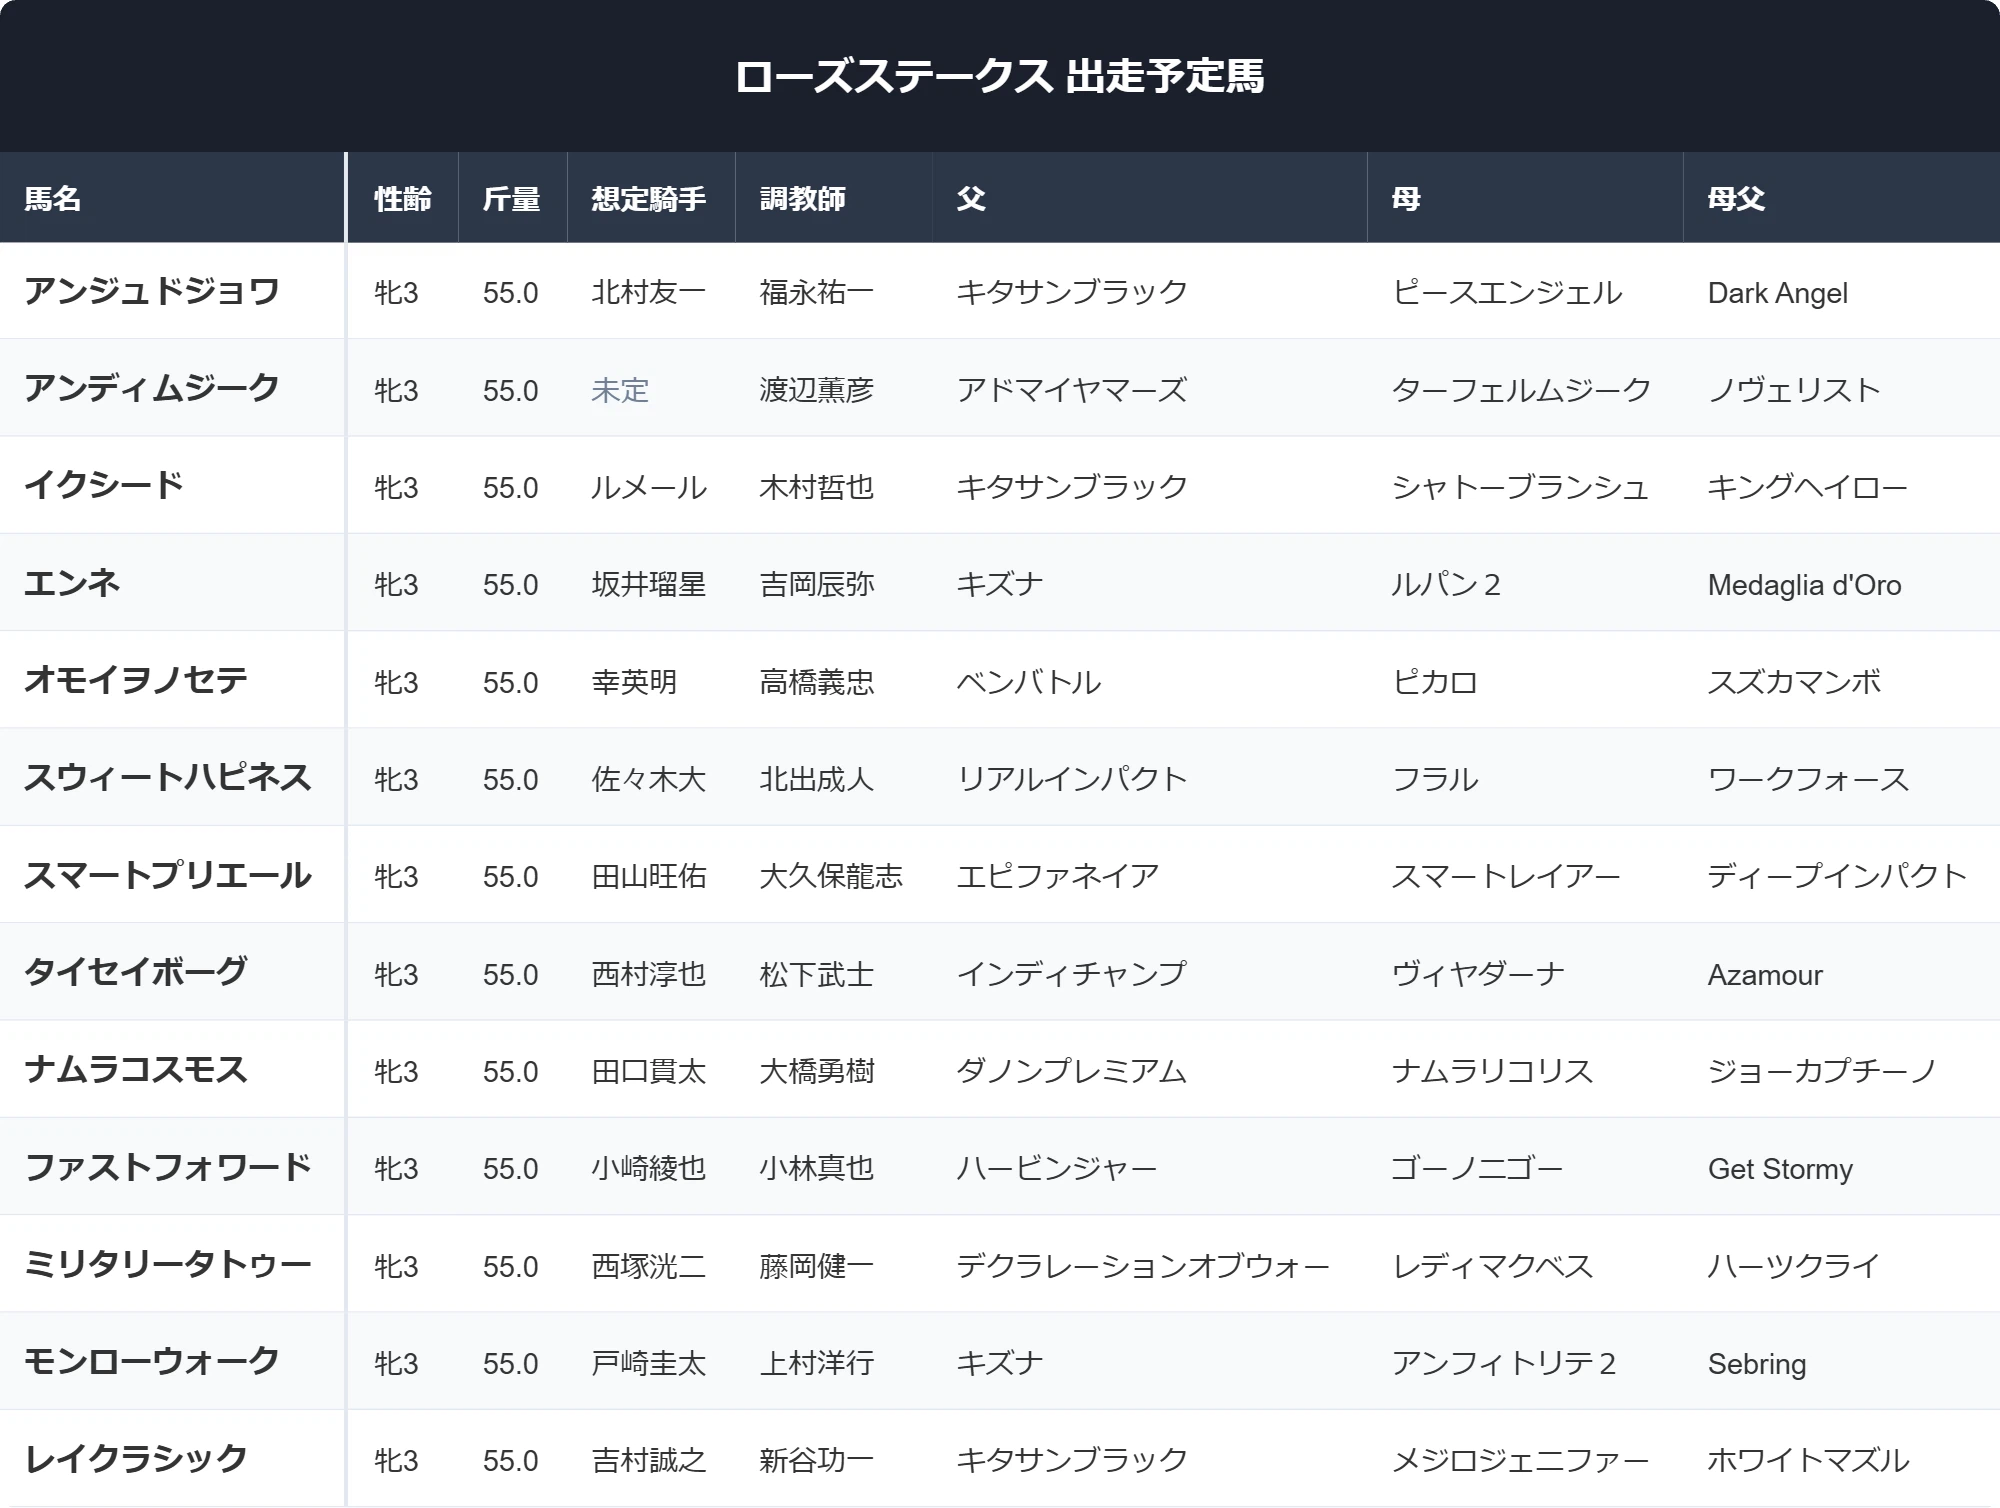Select horse スマートプリエール

pyautogui.click(x=168, y=875)
